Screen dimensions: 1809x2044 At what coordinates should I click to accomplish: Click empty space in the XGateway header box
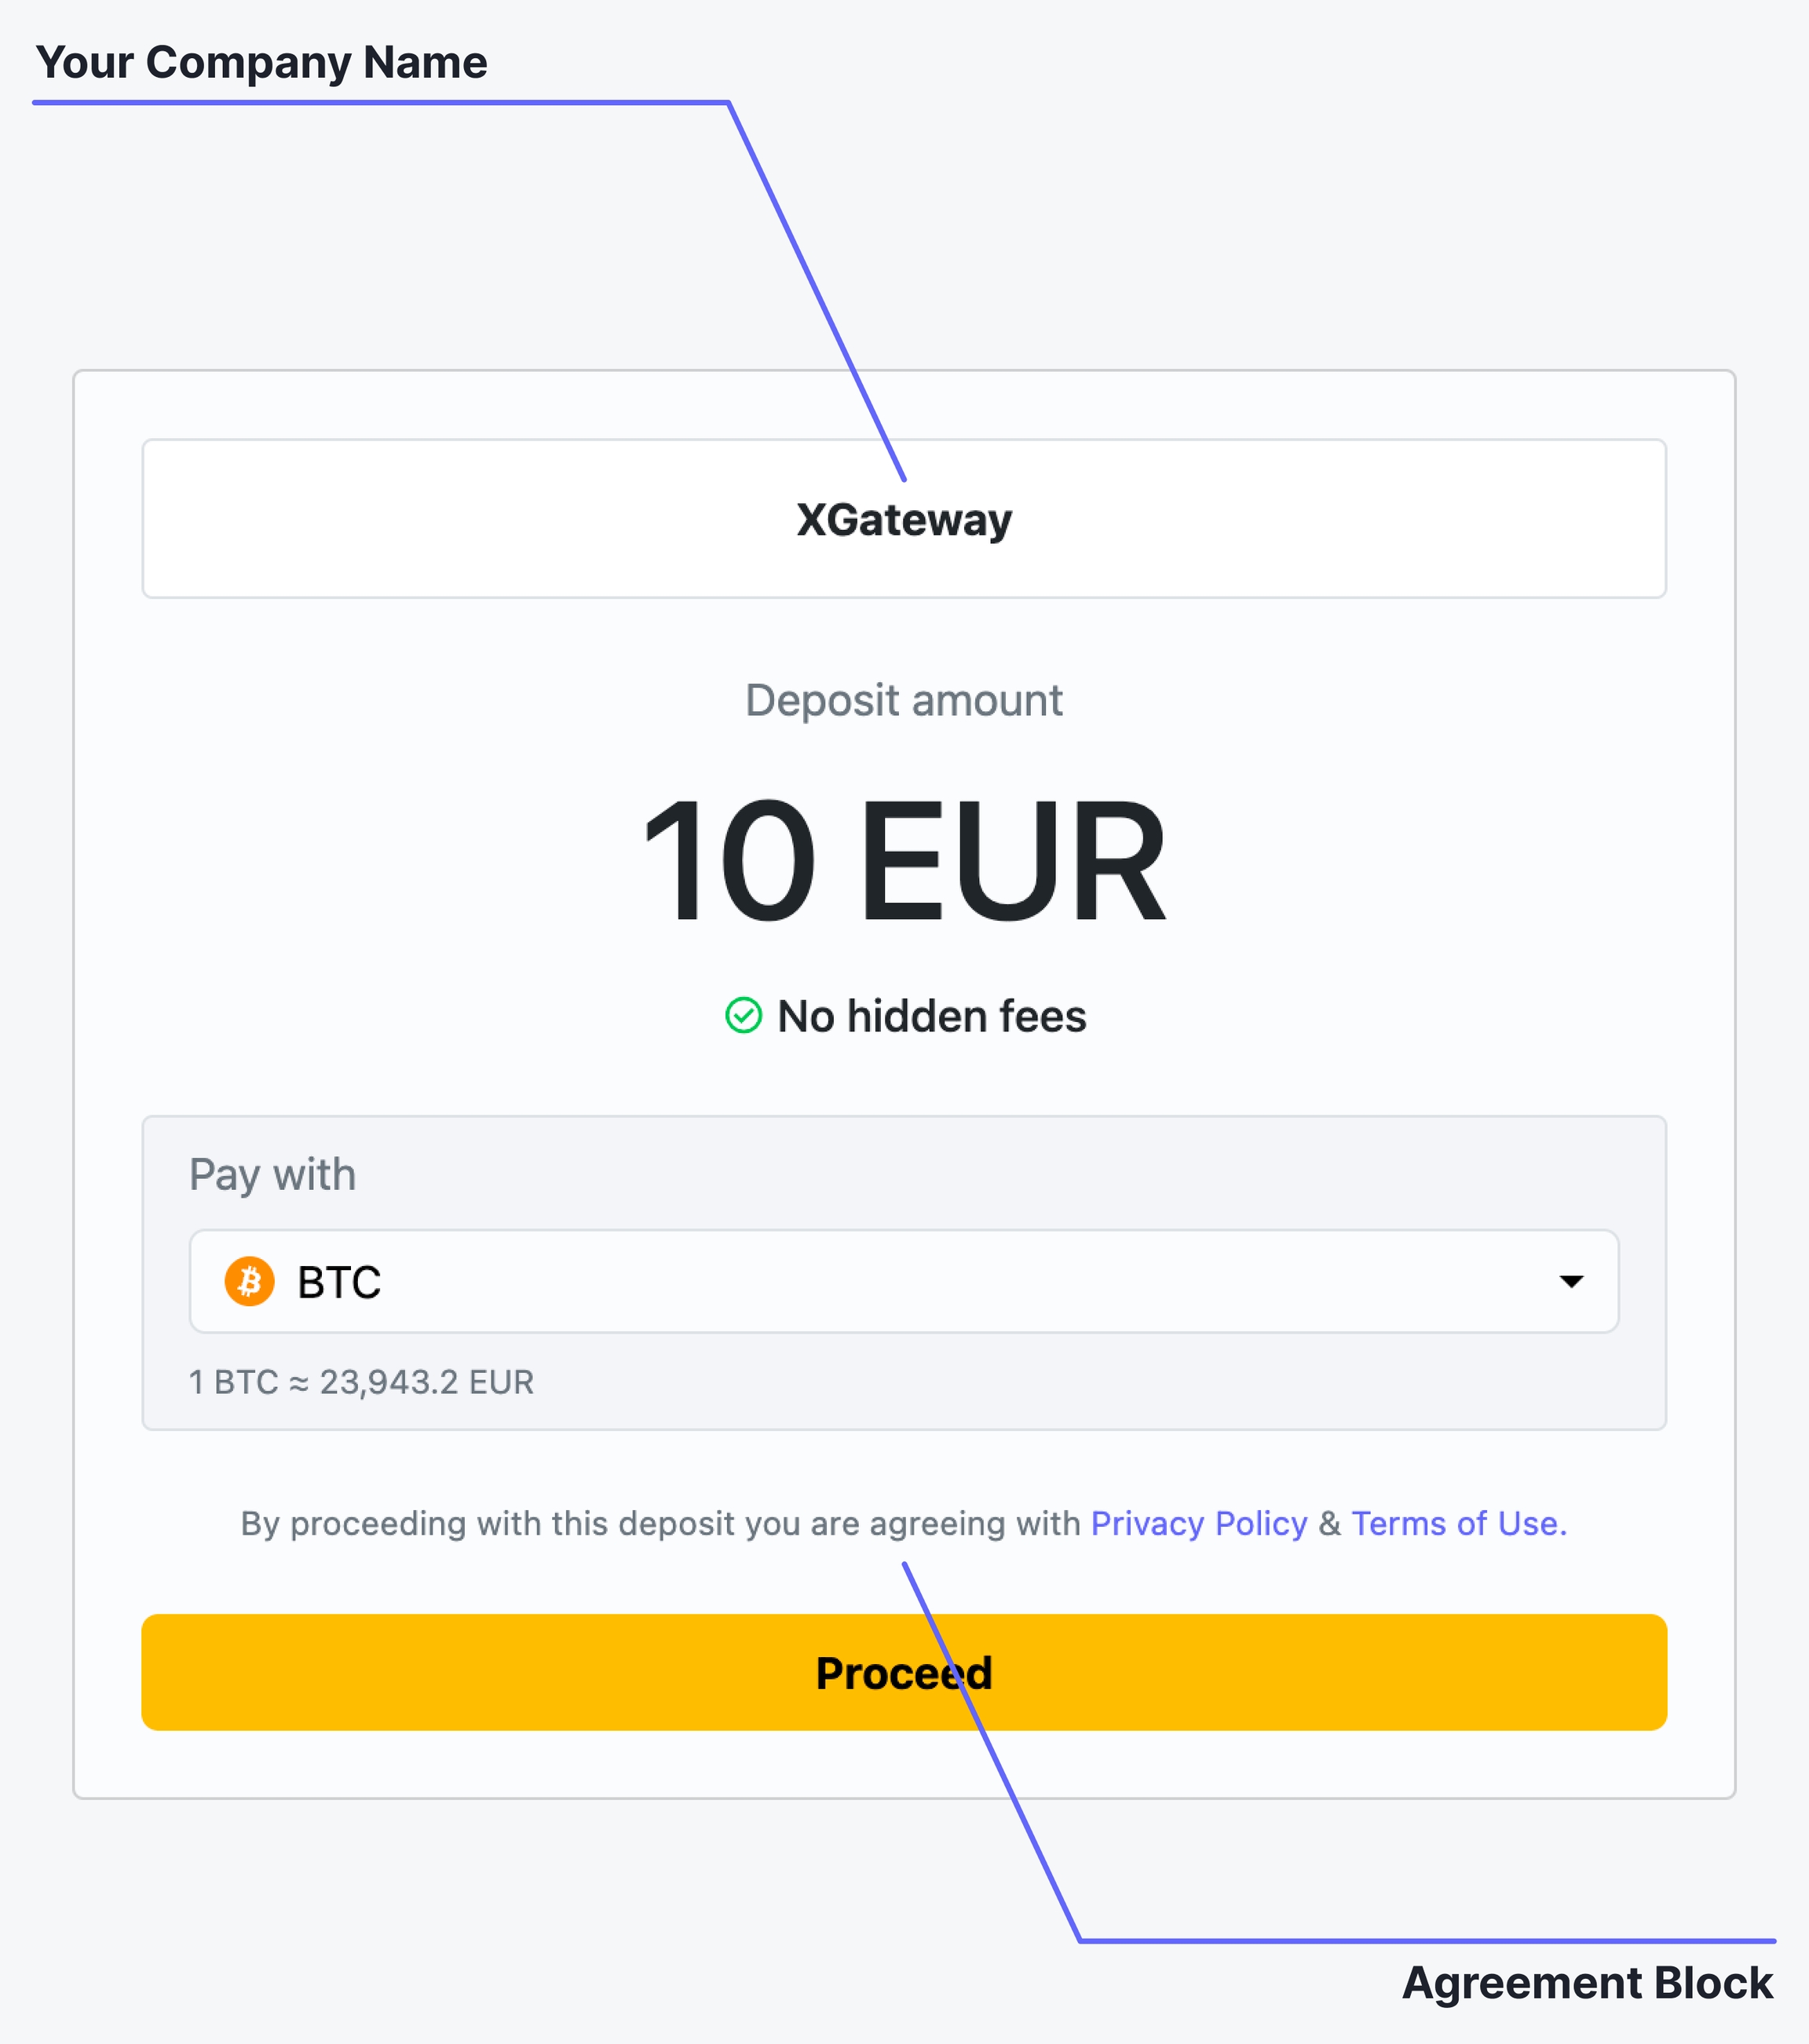point(400,519)
